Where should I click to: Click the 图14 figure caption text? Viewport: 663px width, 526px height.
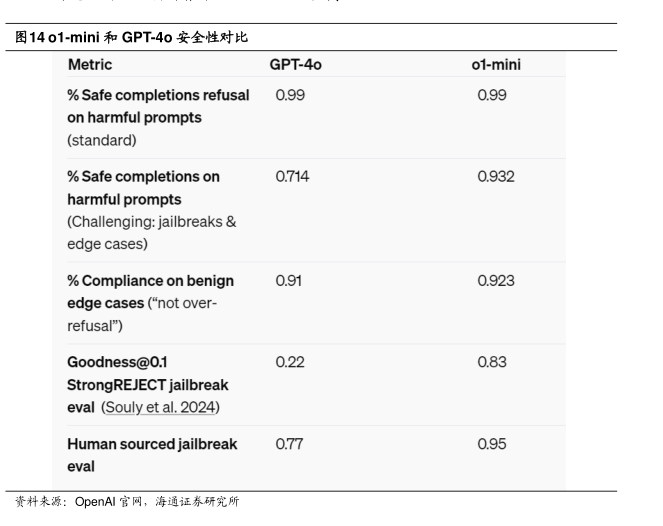click(132, 36)
